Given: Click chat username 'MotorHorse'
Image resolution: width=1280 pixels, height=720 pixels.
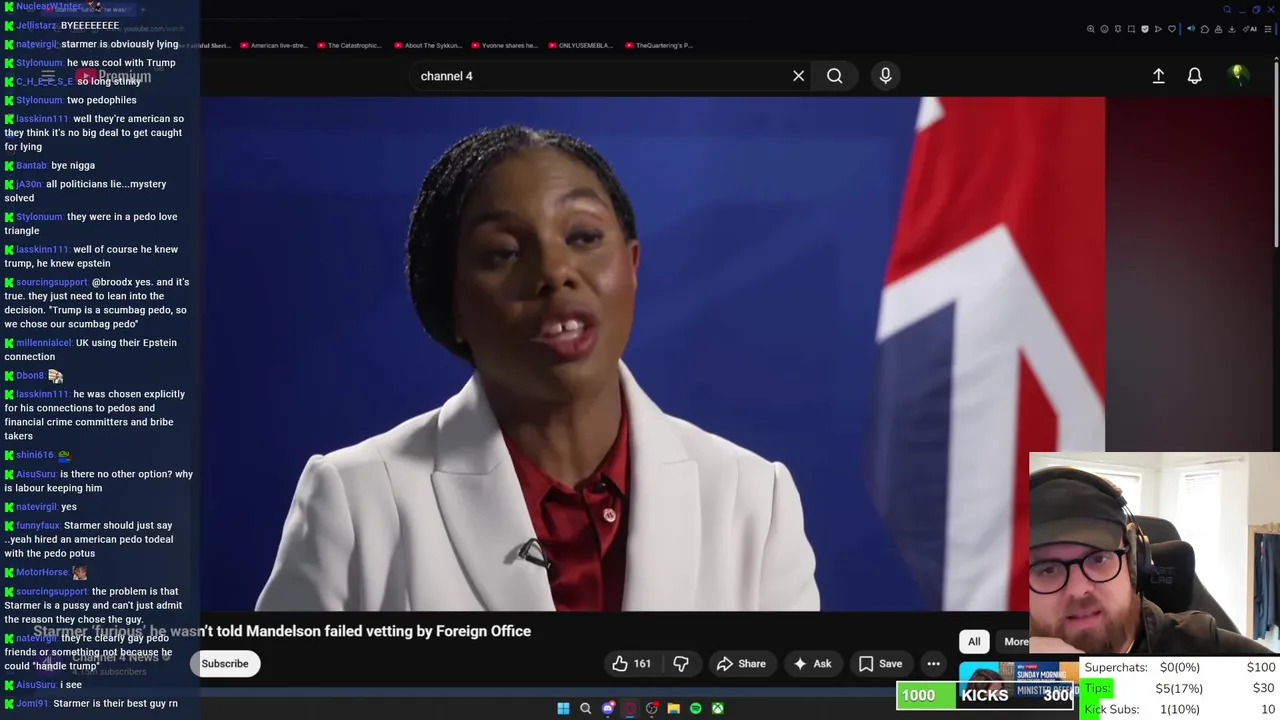Looking at the screenshot, I should (42, 572).
